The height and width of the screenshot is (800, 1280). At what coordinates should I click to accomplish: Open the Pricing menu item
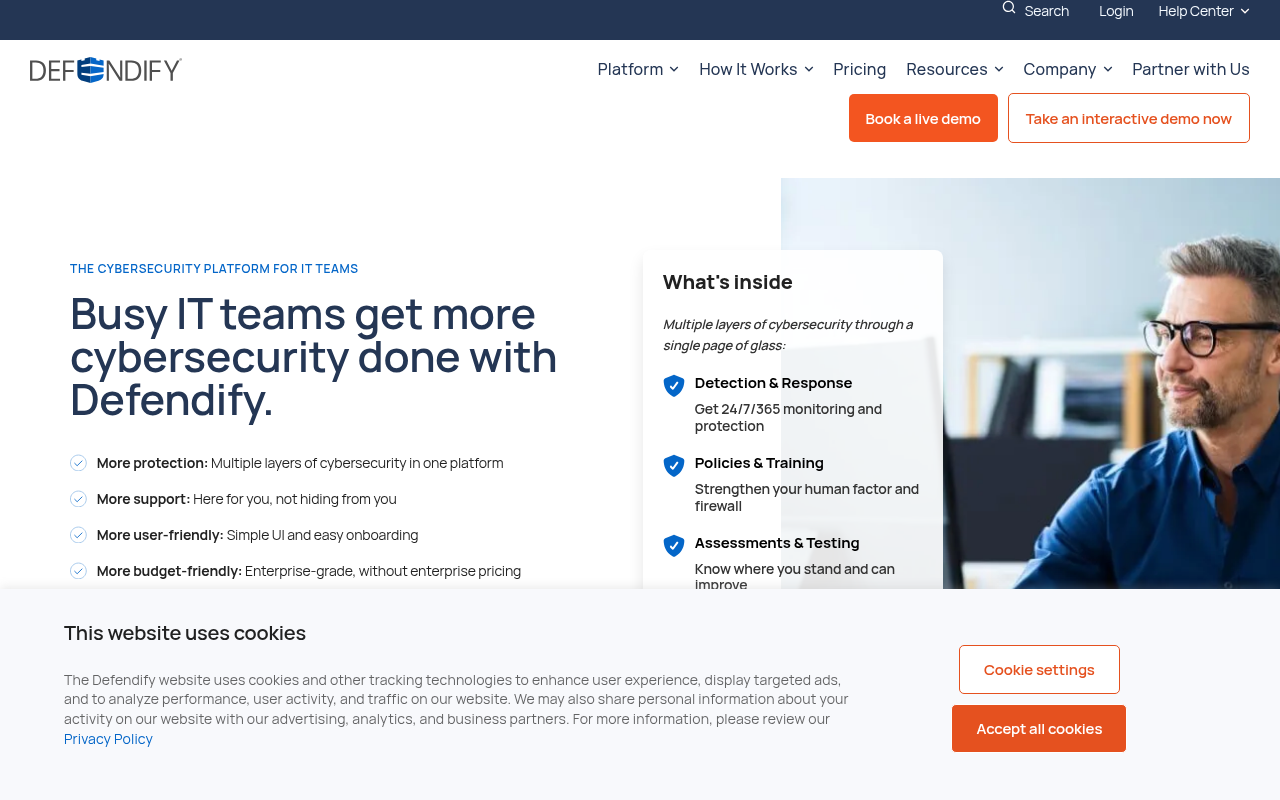(x=860, y=69)
